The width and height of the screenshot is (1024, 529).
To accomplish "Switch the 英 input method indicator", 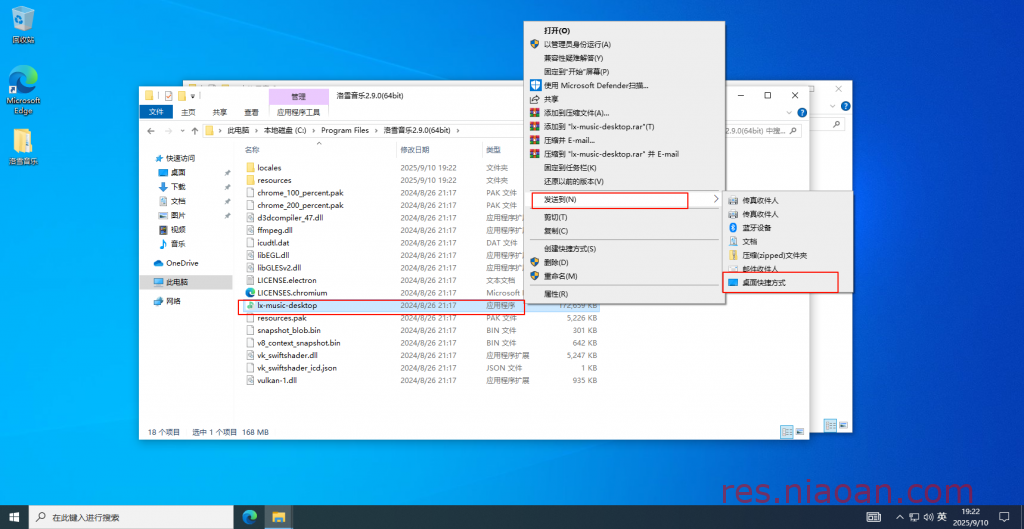I will click(x=942, y=517).
